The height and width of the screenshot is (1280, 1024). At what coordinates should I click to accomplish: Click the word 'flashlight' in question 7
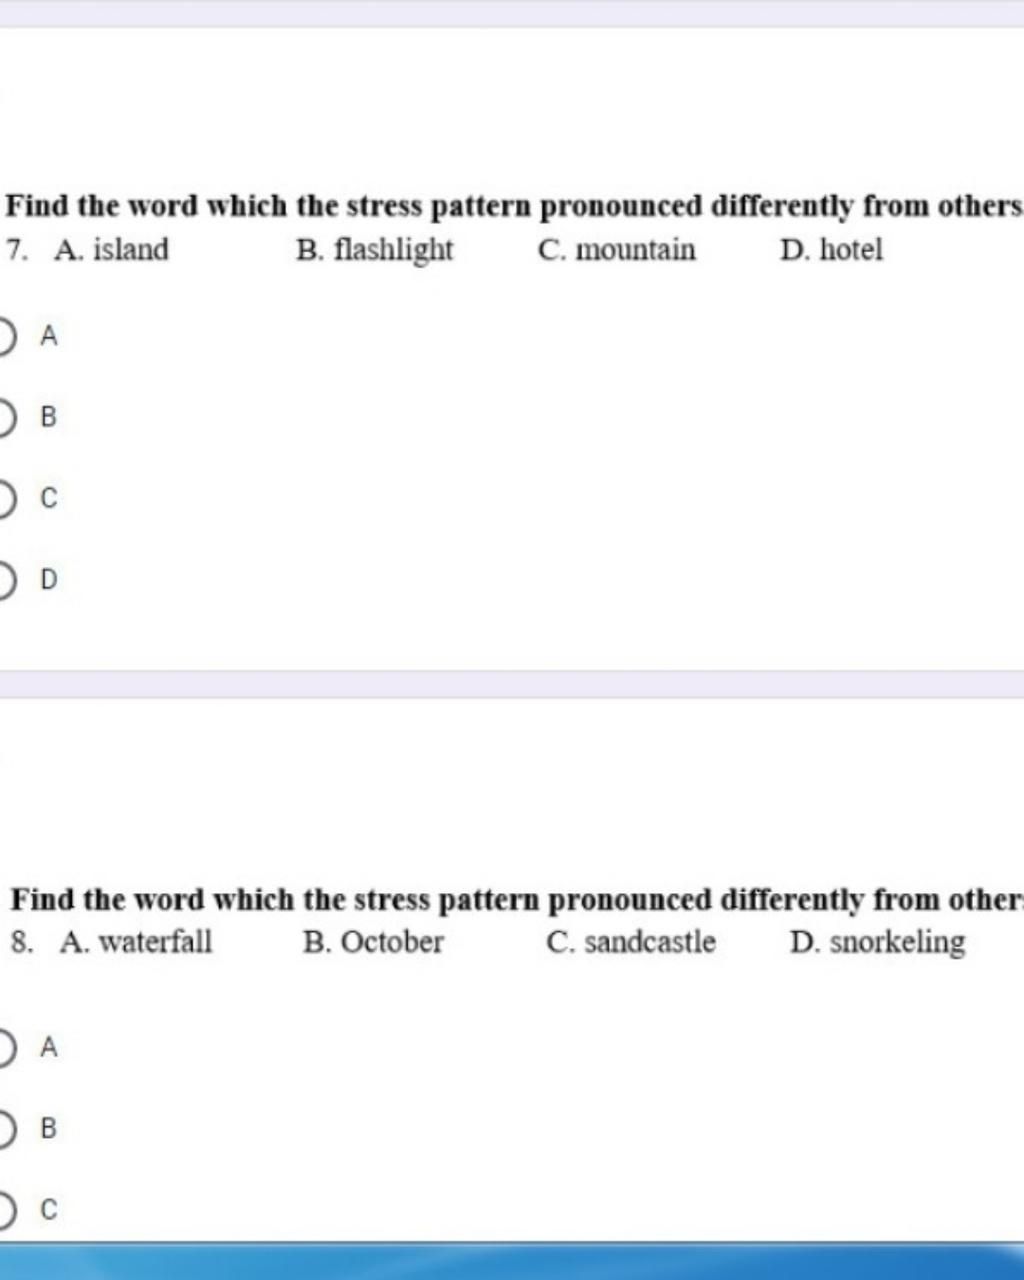tap(393, 249)
